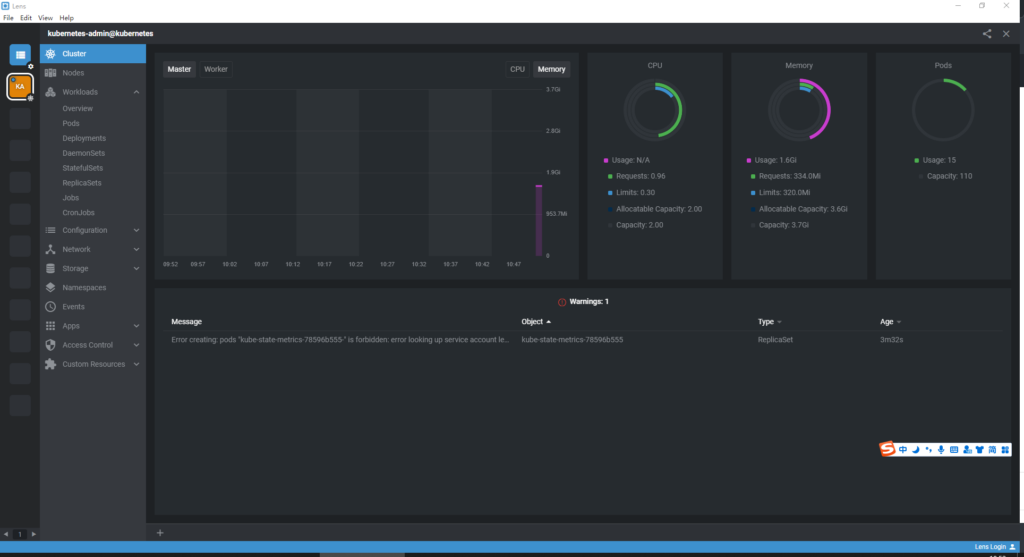Switch IME Chinese mode via 中 icon
This screenshot has width=1024, height=557.
(903, 450)
